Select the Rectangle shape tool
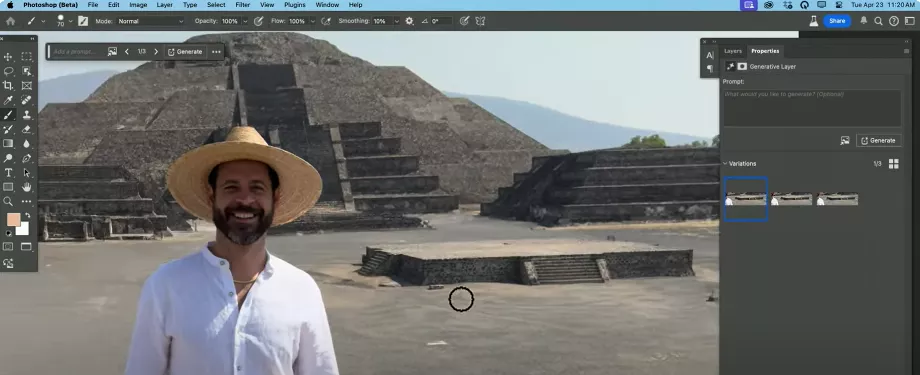Viewport: 920px width, 375px height. [x=8, y=187]
